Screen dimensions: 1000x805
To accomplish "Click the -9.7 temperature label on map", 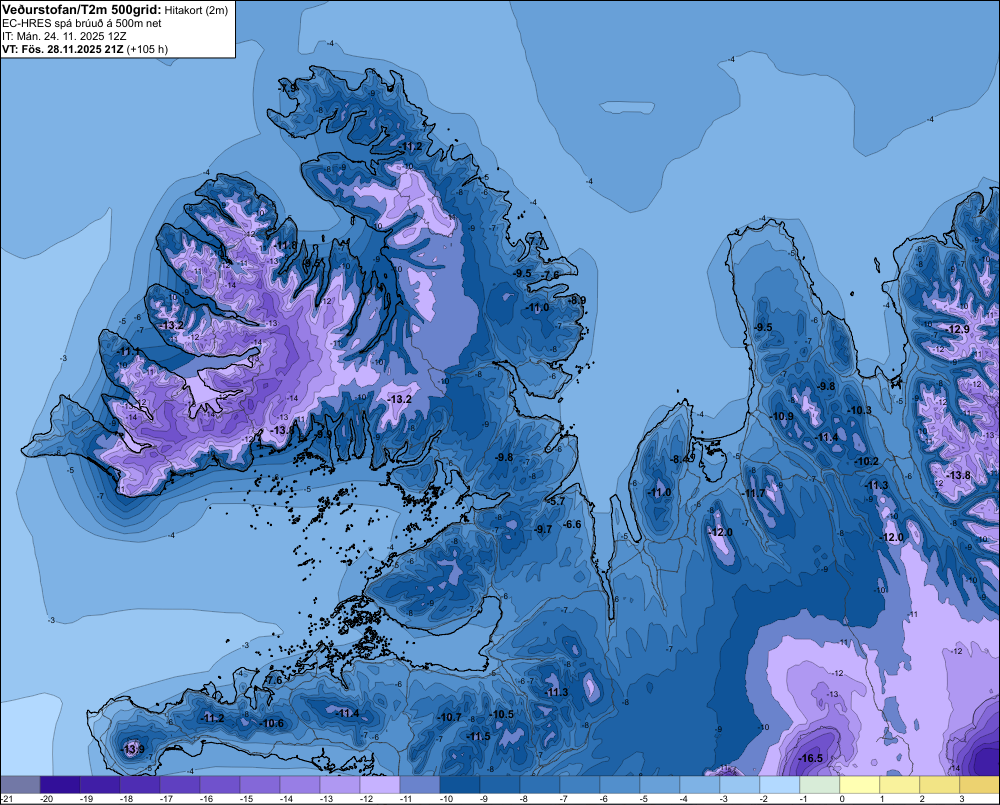I will tap(543, 529).
